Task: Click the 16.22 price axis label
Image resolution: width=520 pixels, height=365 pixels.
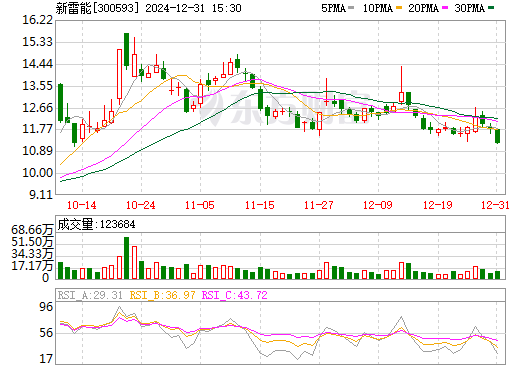Action: point(38,20)
